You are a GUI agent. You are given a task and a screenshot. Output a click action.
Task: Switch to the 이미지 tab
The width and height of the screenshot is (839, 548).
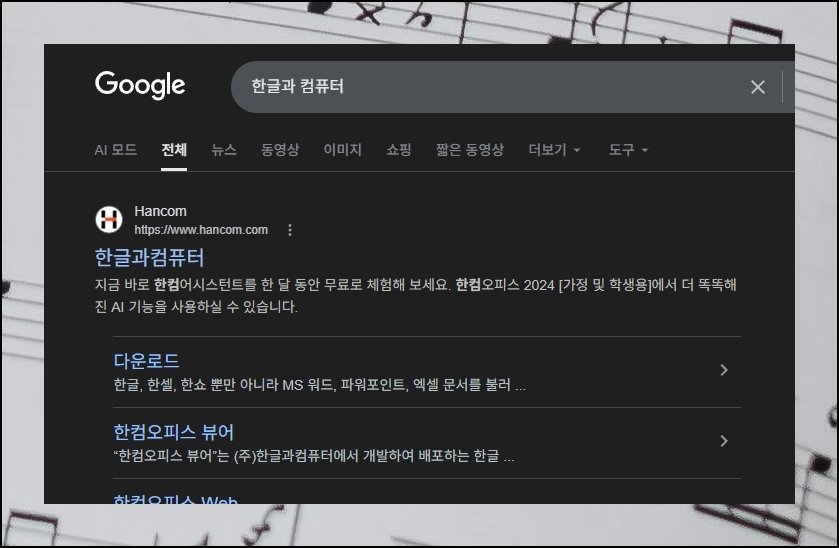342,150
